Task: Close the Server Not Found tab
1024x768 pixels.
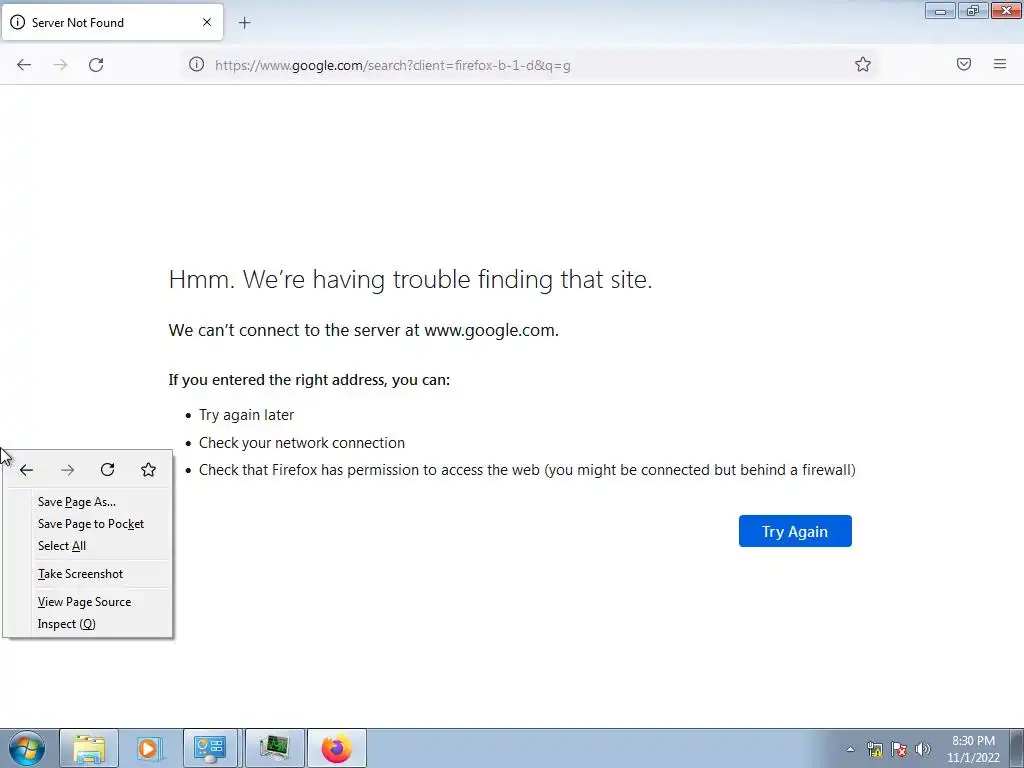Action: coord(207,22)
